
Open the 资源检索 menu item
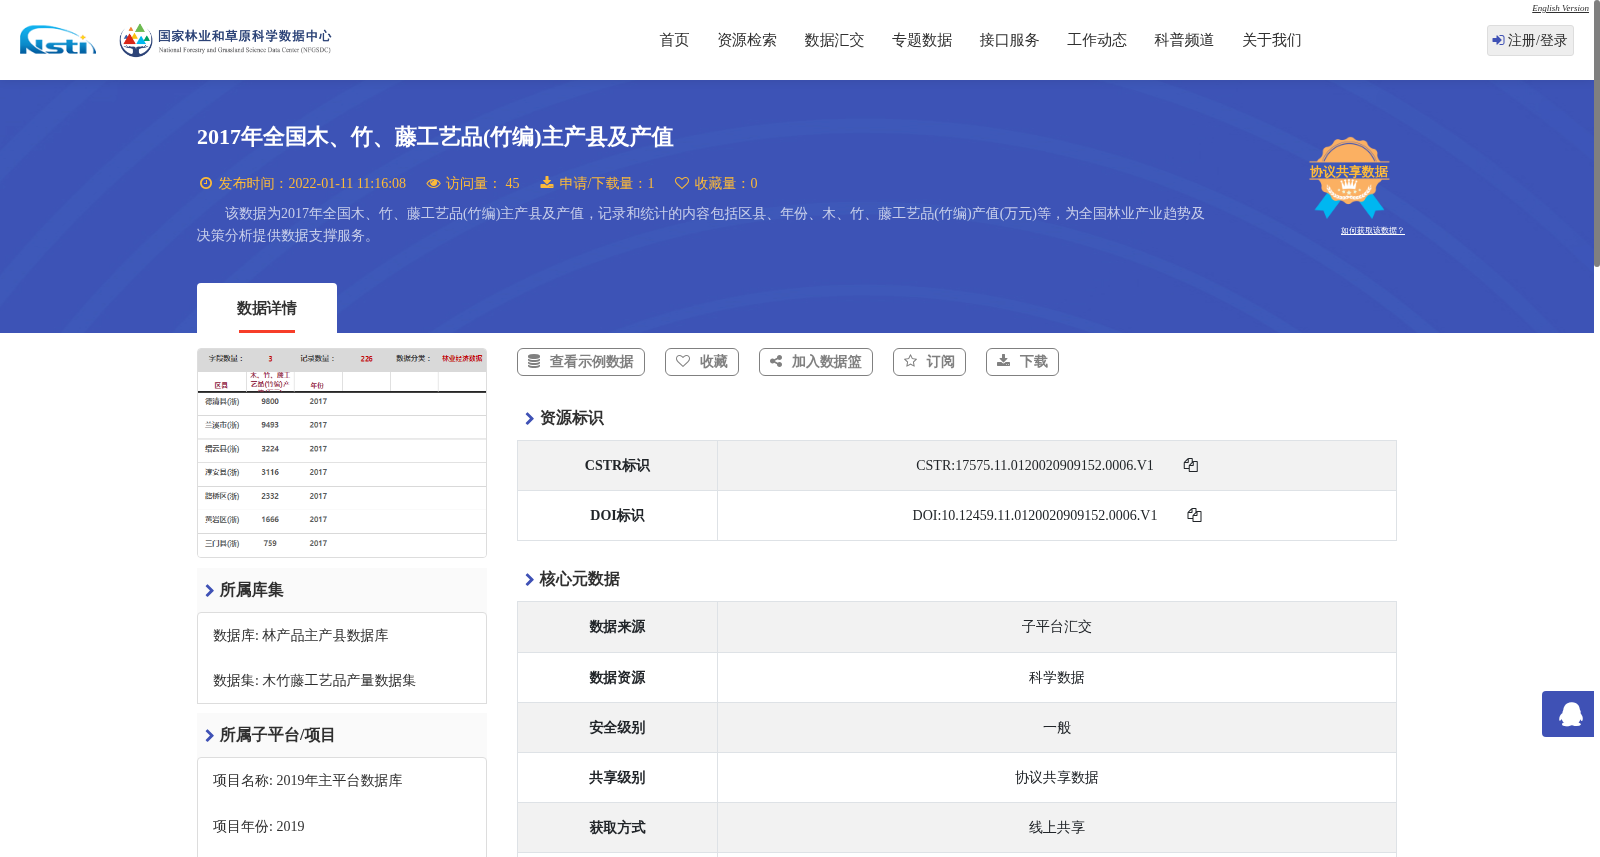click(747, 40)
